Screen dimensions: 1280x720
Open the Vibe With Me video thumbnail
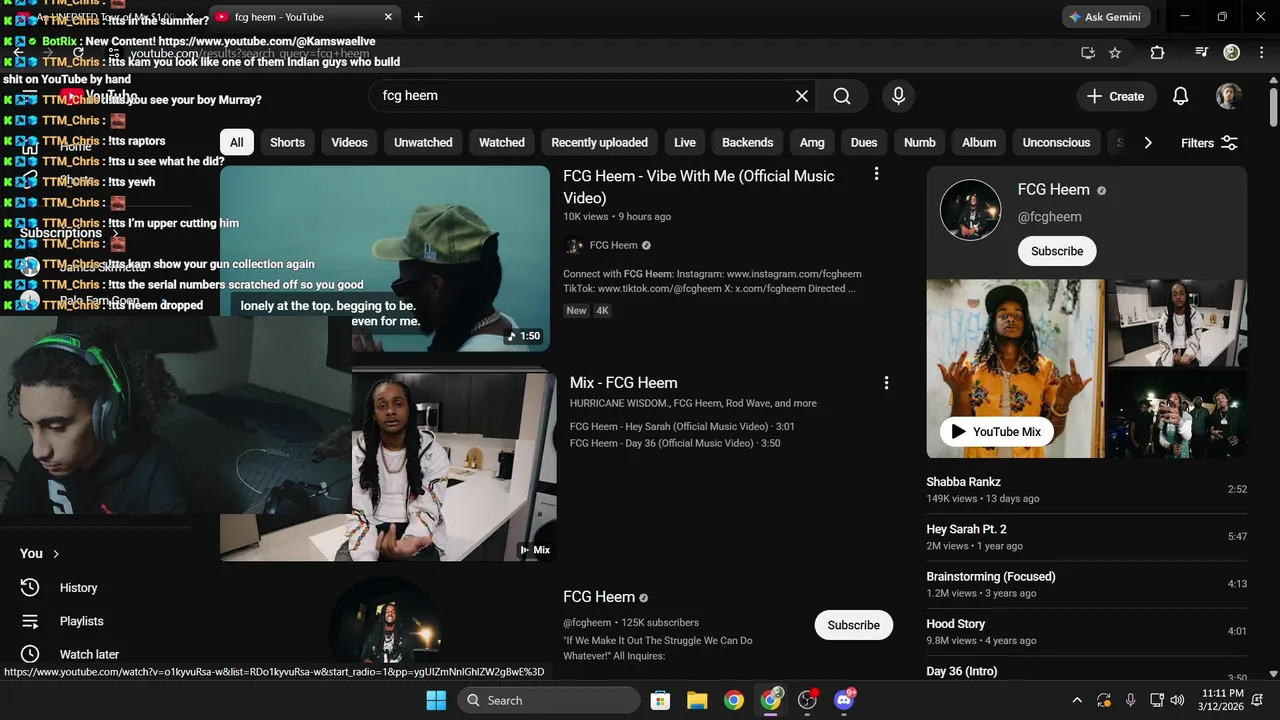click(385, 258)
